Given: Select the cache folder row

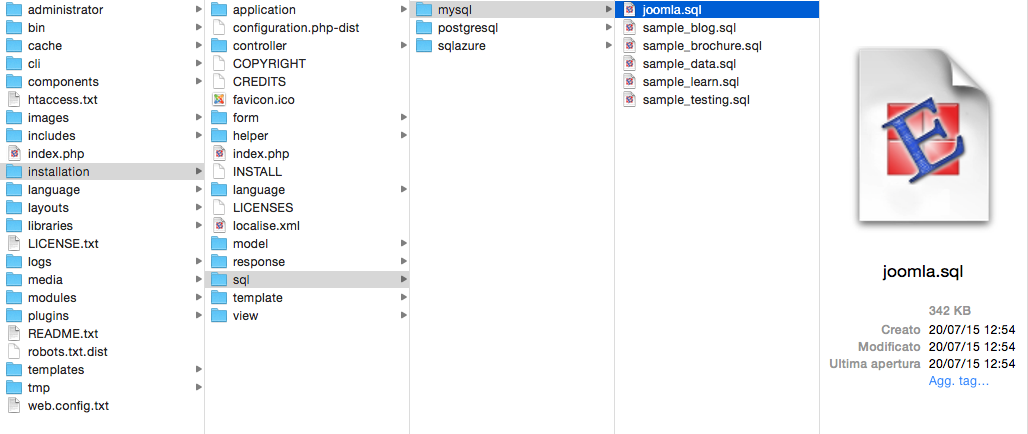Looking at the screenshot, I should tap(102, 46).
